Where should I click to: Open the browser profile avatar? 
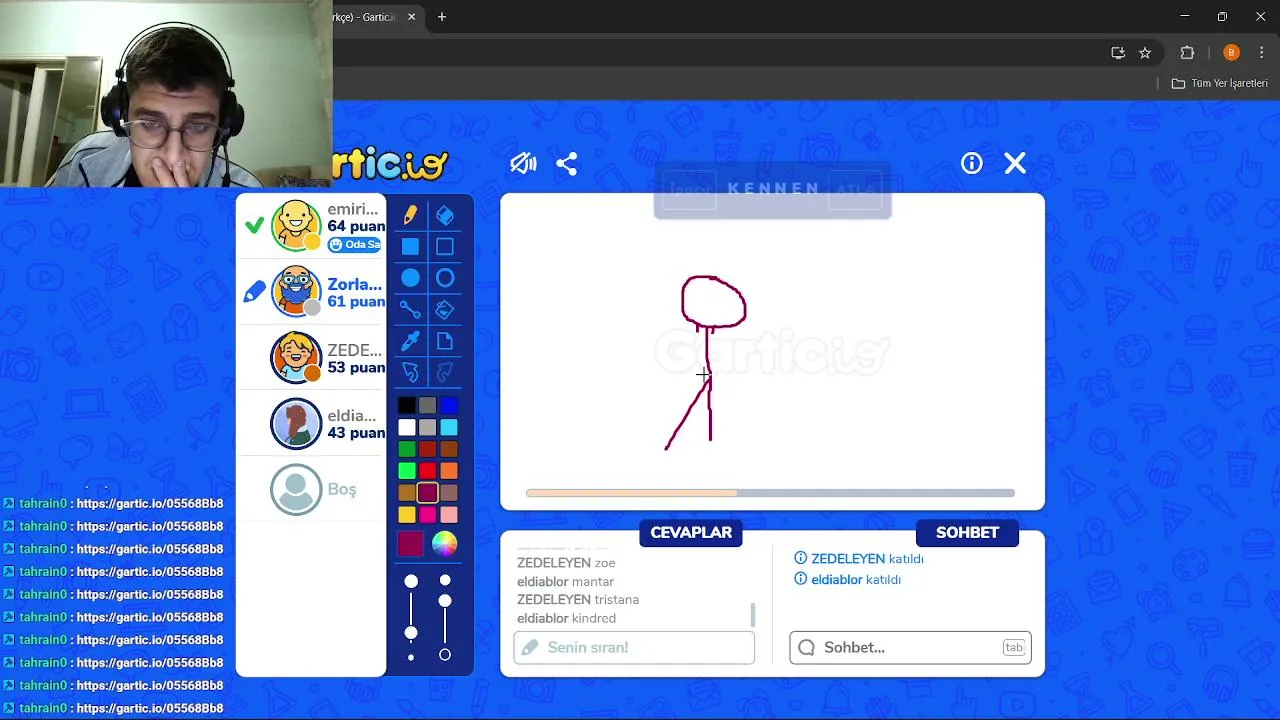pos(1231,53)
